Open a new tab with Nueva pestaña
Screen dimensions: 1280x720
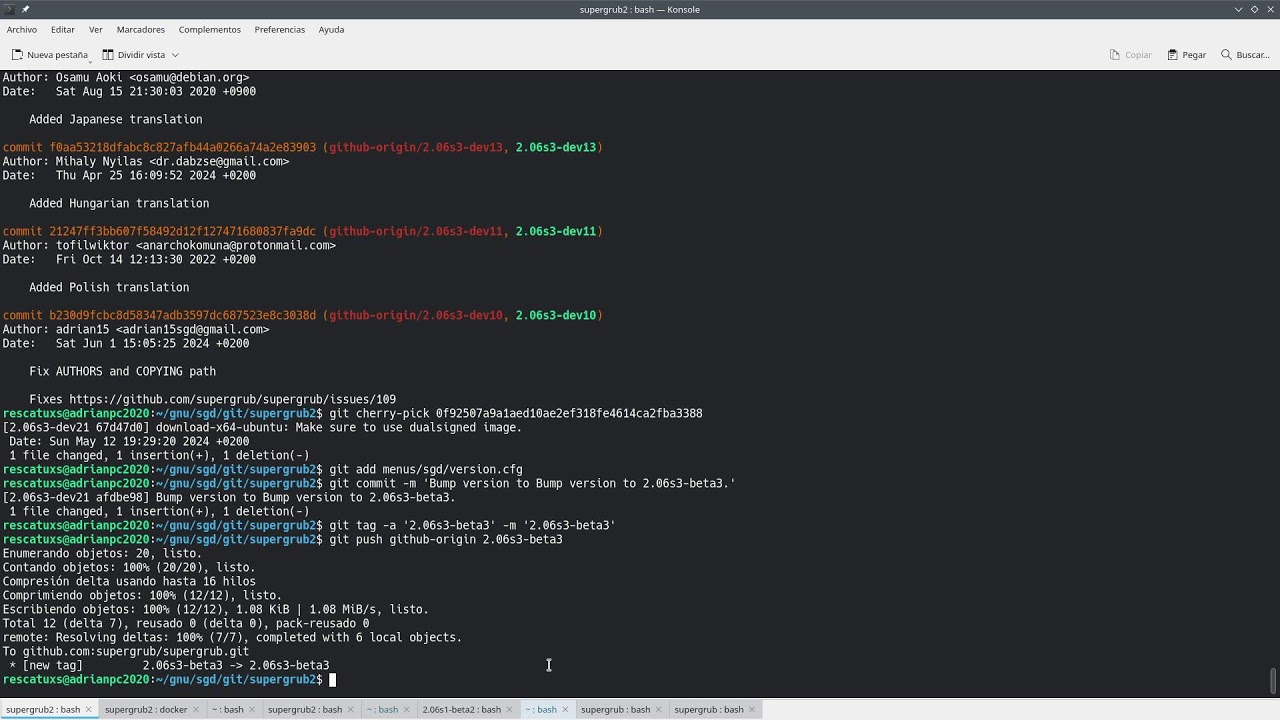point(49,55)
